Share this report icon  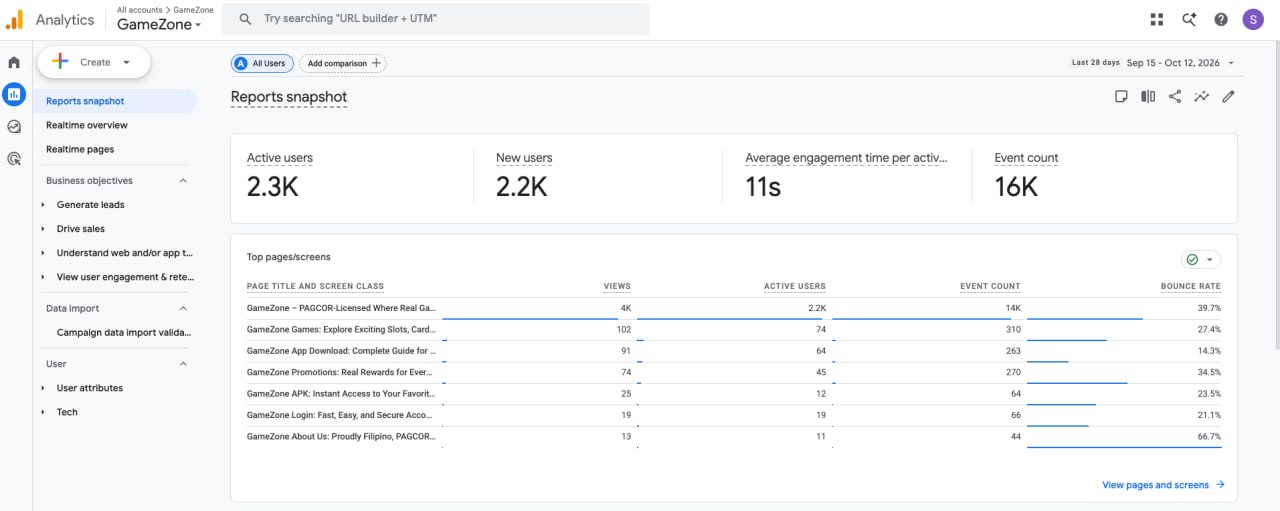tap(1175, 96)
